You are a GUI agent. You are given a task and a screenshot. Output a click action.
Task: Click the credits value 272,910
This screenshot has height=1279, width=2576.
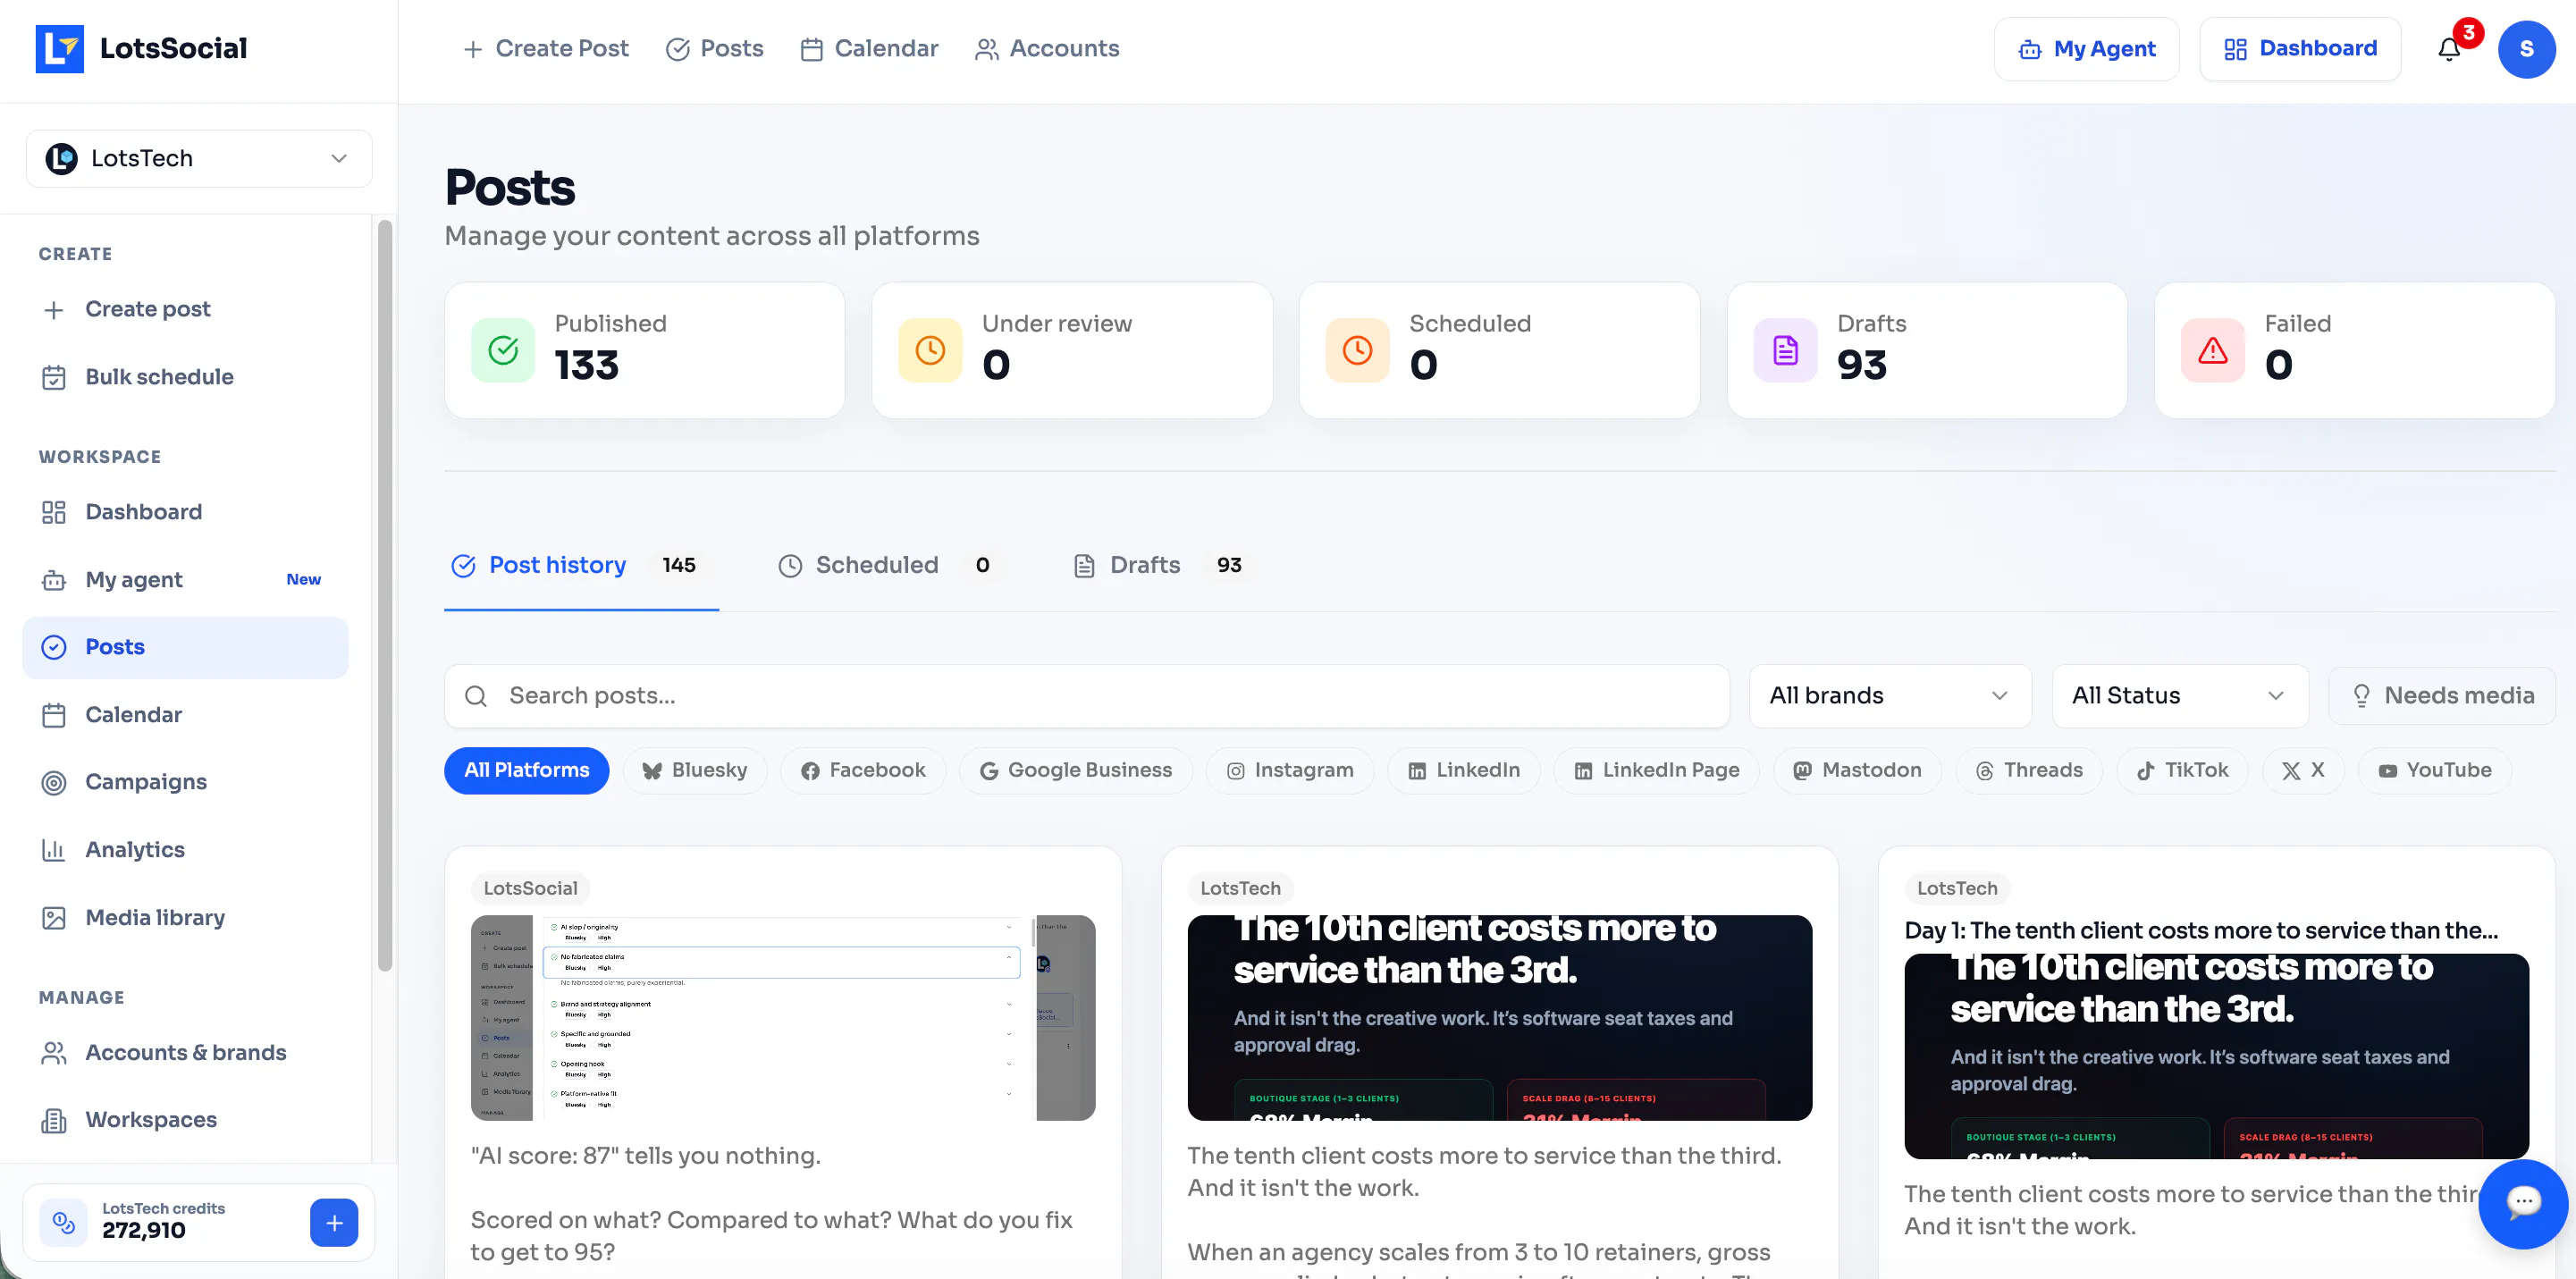(x=144, y=1231)
